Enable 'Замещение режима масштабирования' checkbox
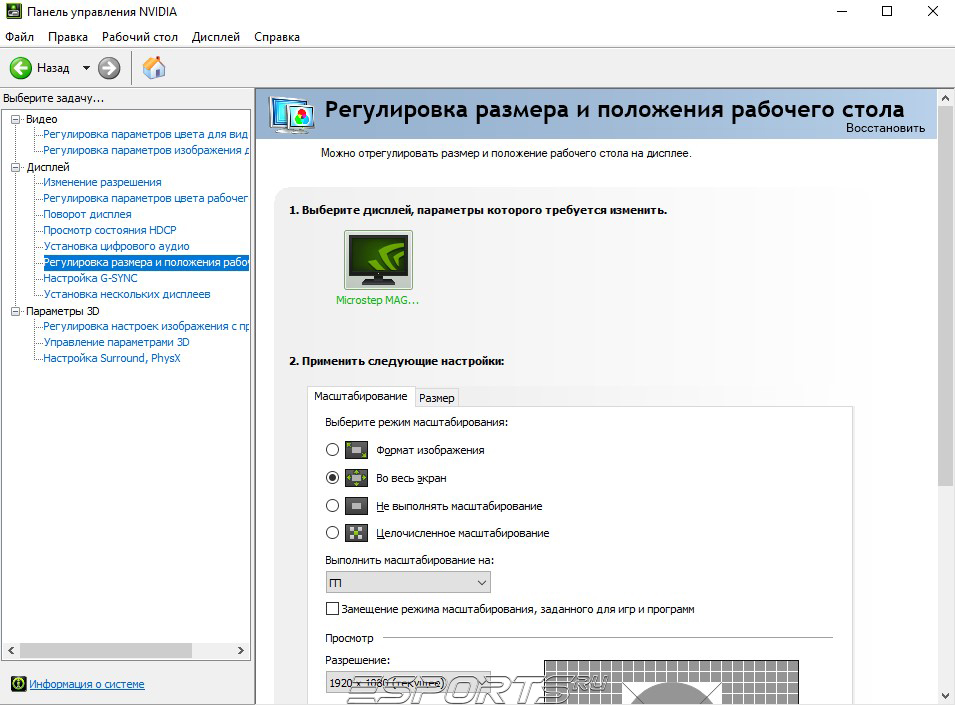This screenshot has height=705, width=955. pos(332,608)
